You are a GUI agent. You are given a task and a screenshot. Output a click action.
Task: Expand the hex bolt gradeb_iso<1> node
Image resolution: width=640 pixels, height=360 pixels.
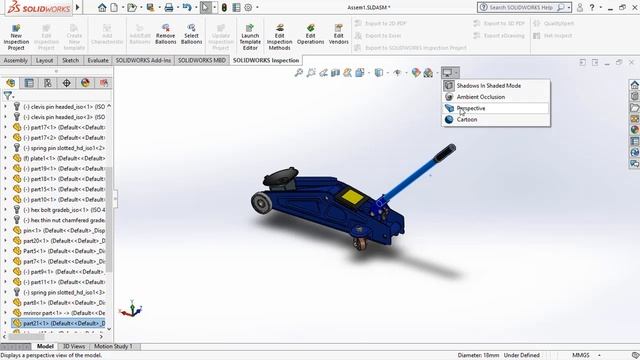pos(5,209)
